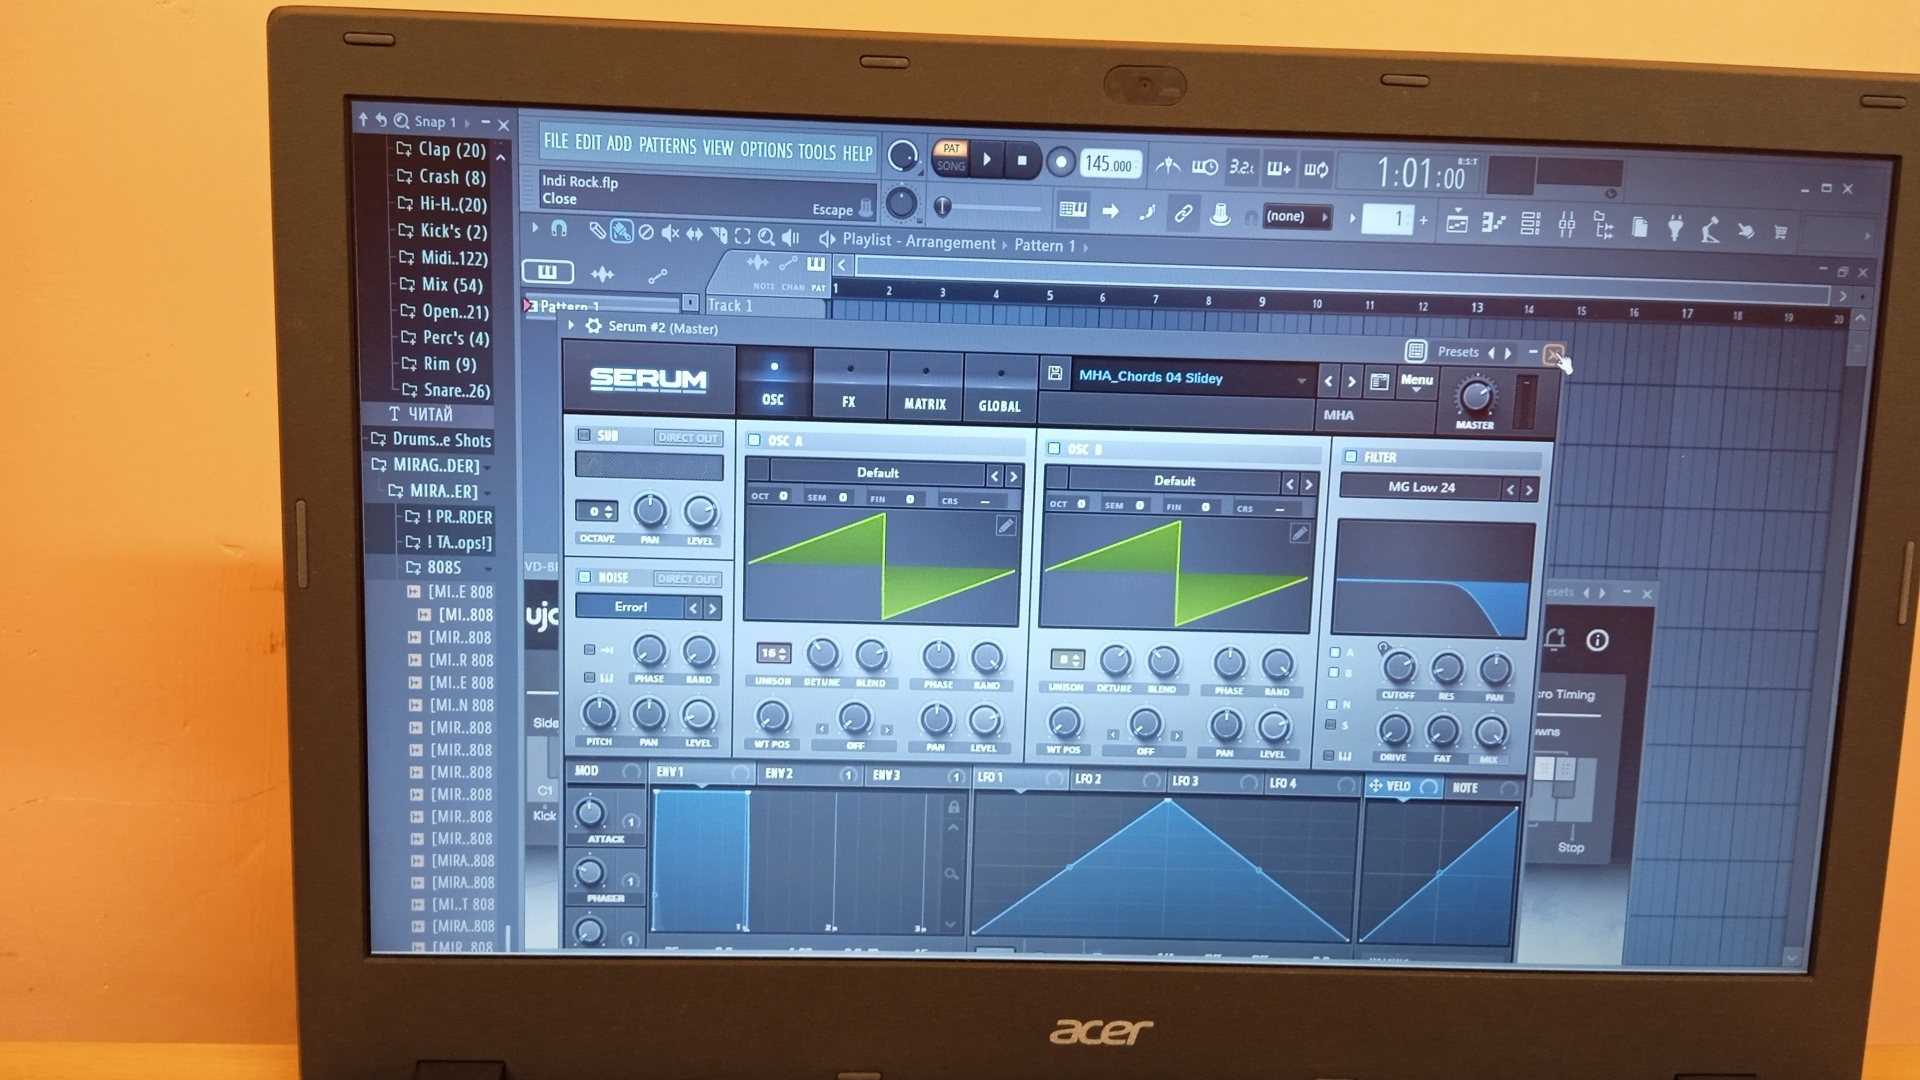Enable the SUB oscillator checkbox
The width and height of the screenshot is (1920, 1080).
coord(584,435)
